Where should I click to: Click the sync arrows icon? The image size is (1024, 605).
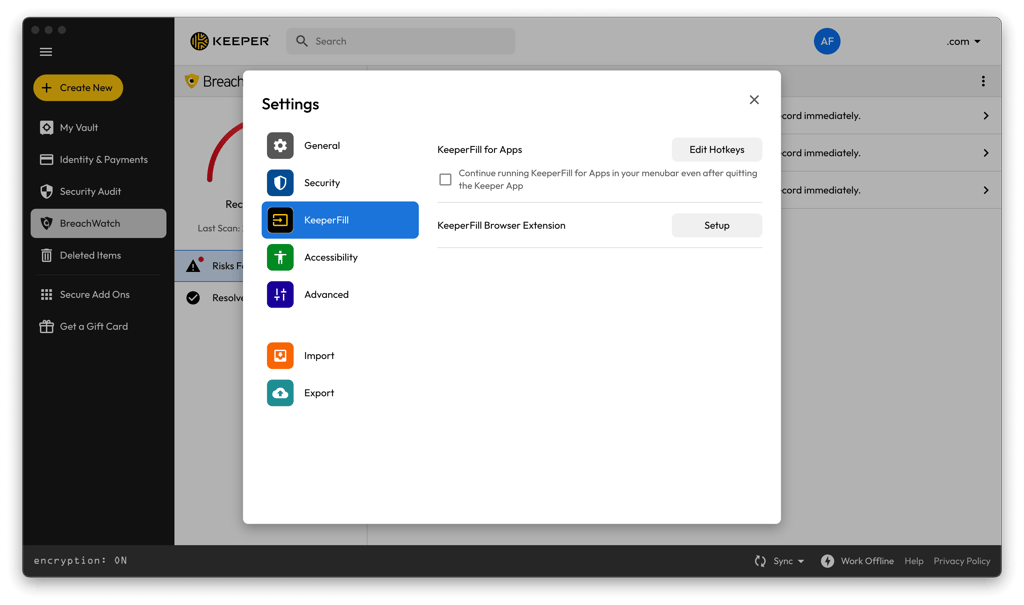click(760, 561)
